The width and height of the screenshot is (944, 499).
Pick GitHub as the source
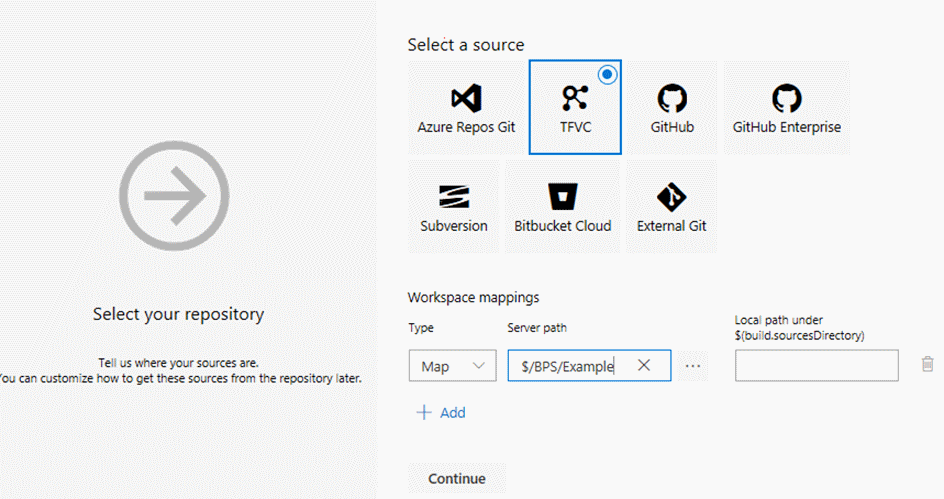click(x=672, y=108)
